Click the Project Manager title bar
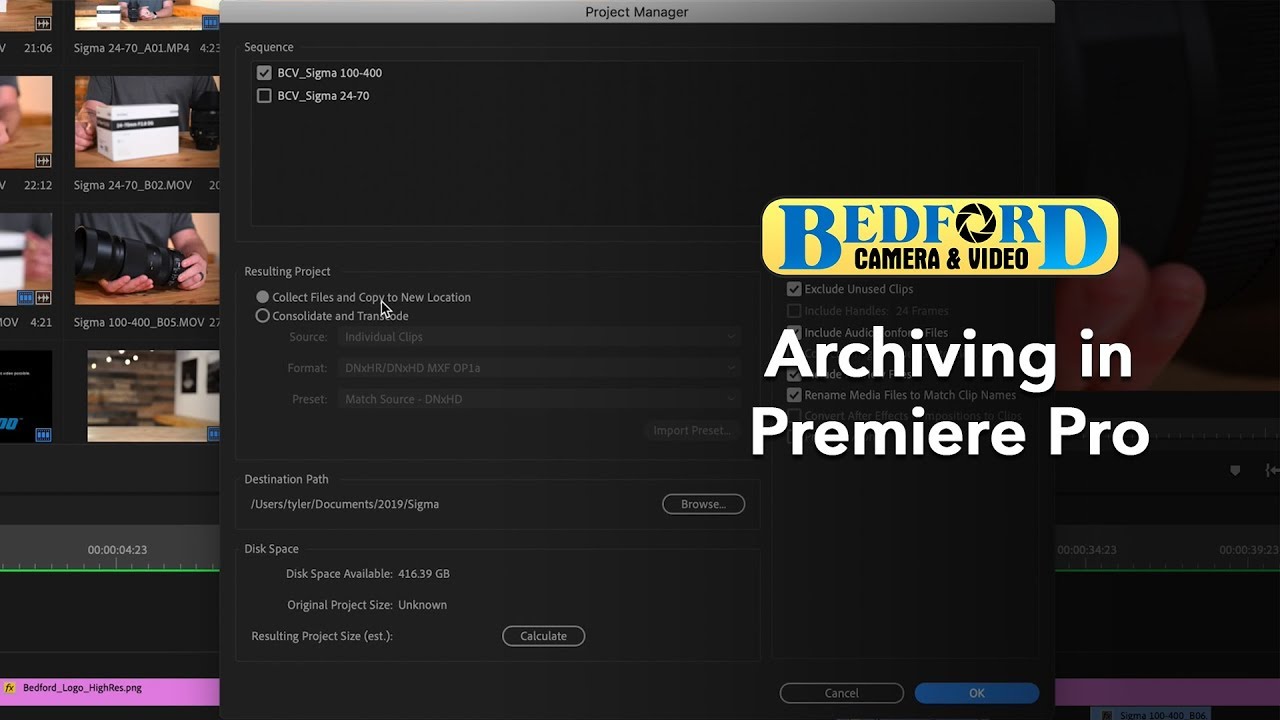 coord(636,12)
